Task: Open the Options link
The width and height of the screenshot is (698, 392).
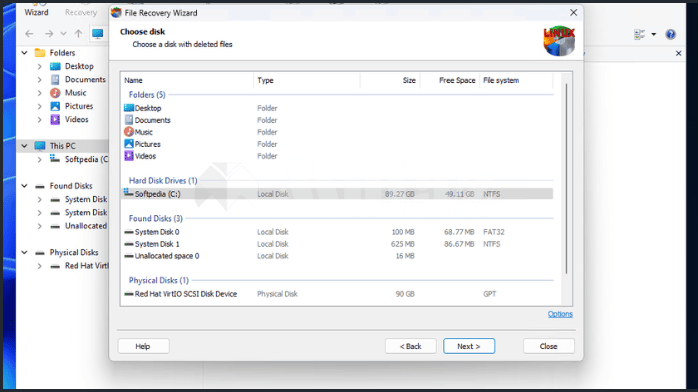Action: coord(560,314)
